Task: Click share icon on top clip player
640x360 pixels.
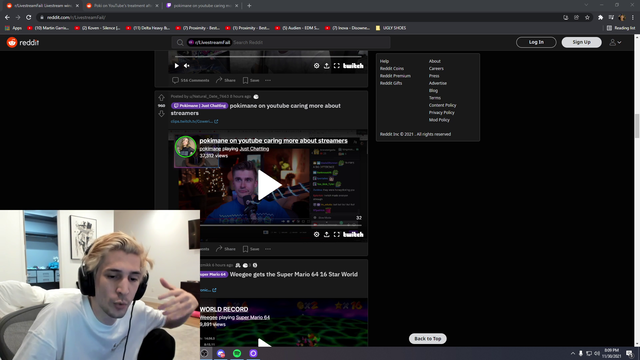Action: point(327,65)
